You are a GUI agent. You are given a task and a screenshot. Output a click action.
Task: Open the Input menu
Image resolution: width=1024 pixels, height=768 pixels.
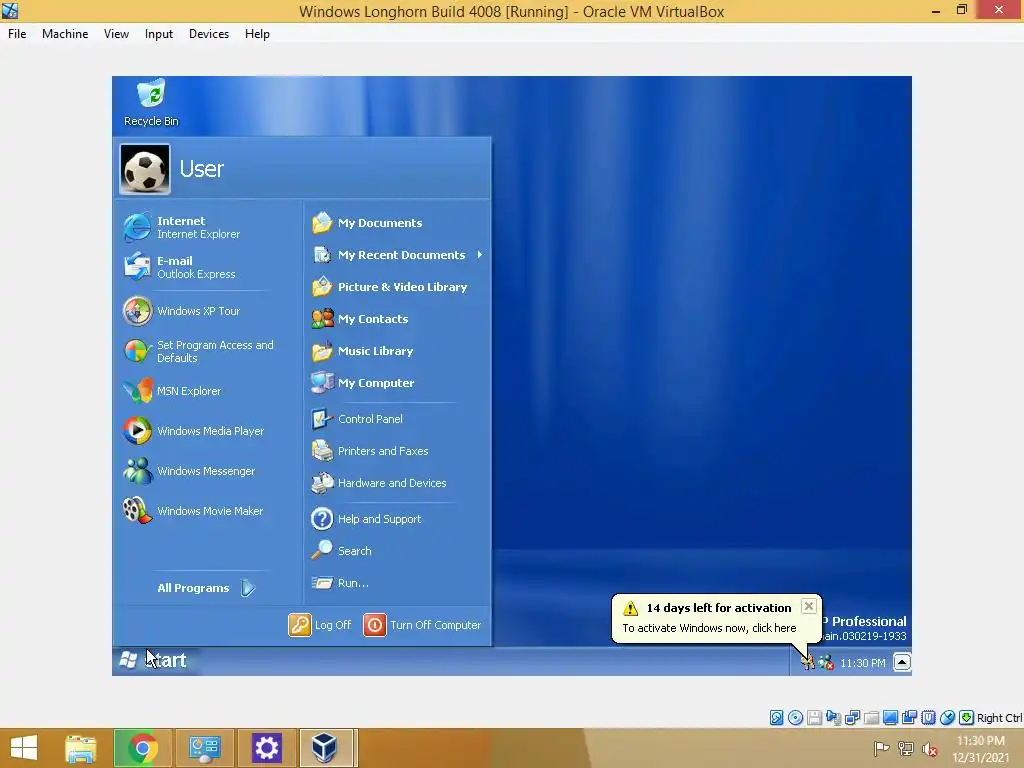pos(159,34)
